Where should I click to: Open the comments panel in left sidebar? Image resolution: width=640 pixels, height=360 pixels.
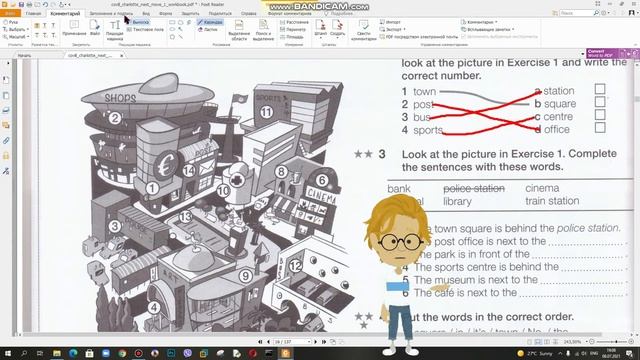pos(6,125)
